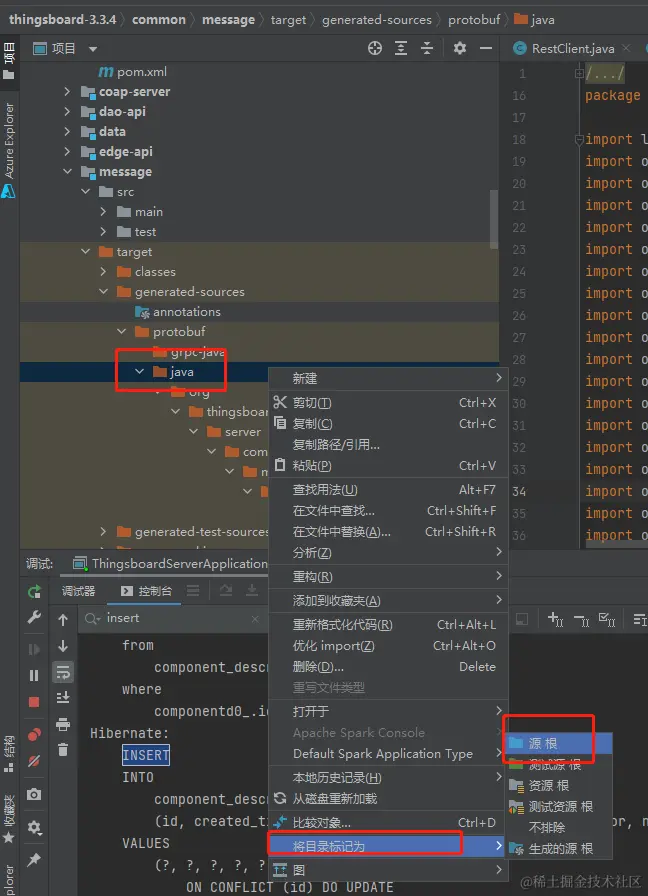
Task: Expand the main folder under src
Action: point(103,211)
